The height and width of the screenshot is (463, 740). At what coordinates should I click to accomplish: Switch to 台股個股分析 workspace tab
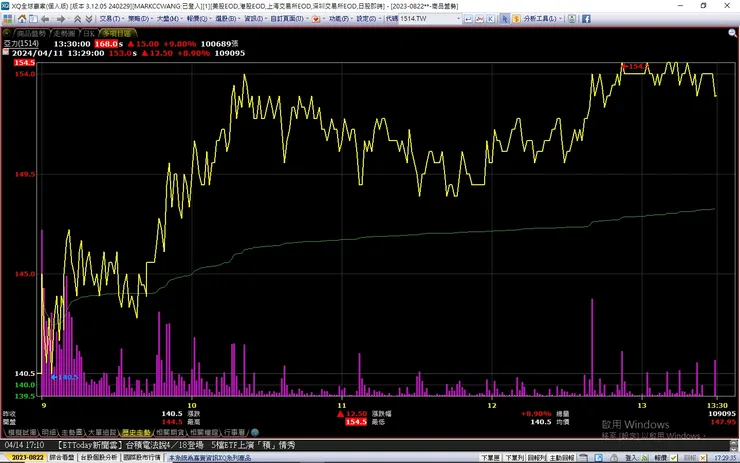coord(98,458)
